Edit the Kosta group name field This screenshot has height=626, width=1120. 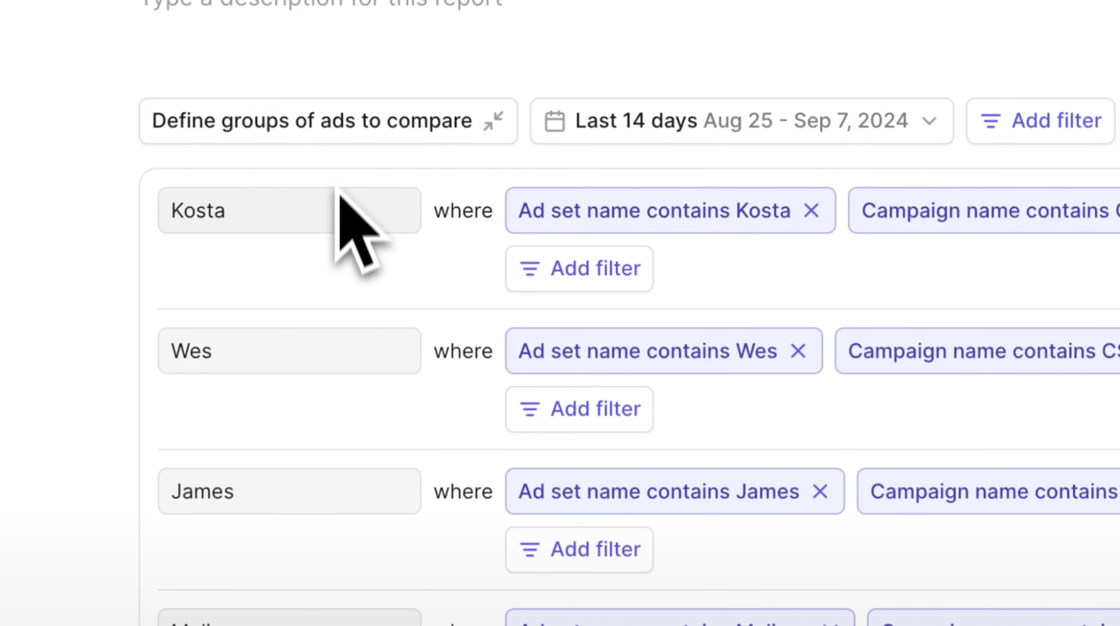point(250,211)
